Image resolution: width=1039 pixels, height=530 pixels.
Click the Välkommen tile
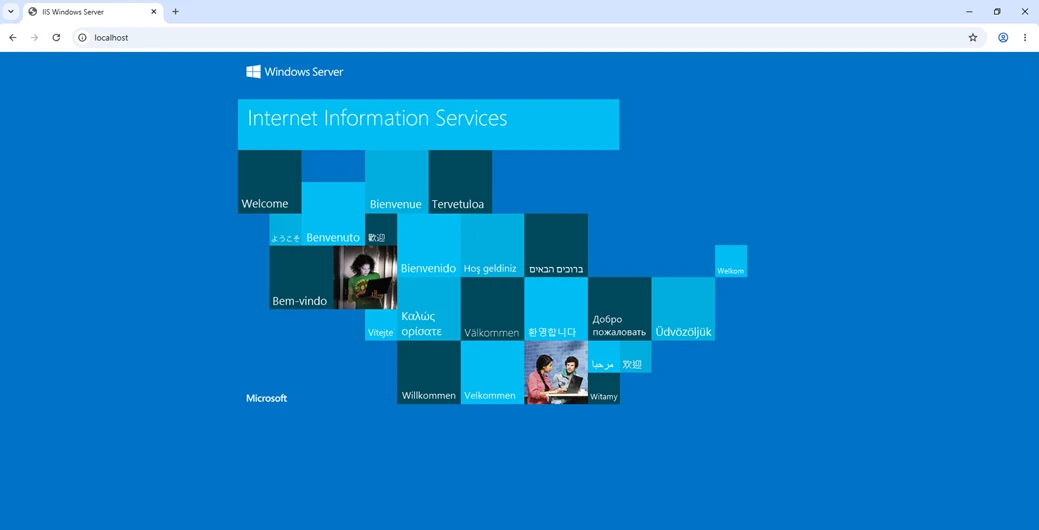tap(492, 309)
